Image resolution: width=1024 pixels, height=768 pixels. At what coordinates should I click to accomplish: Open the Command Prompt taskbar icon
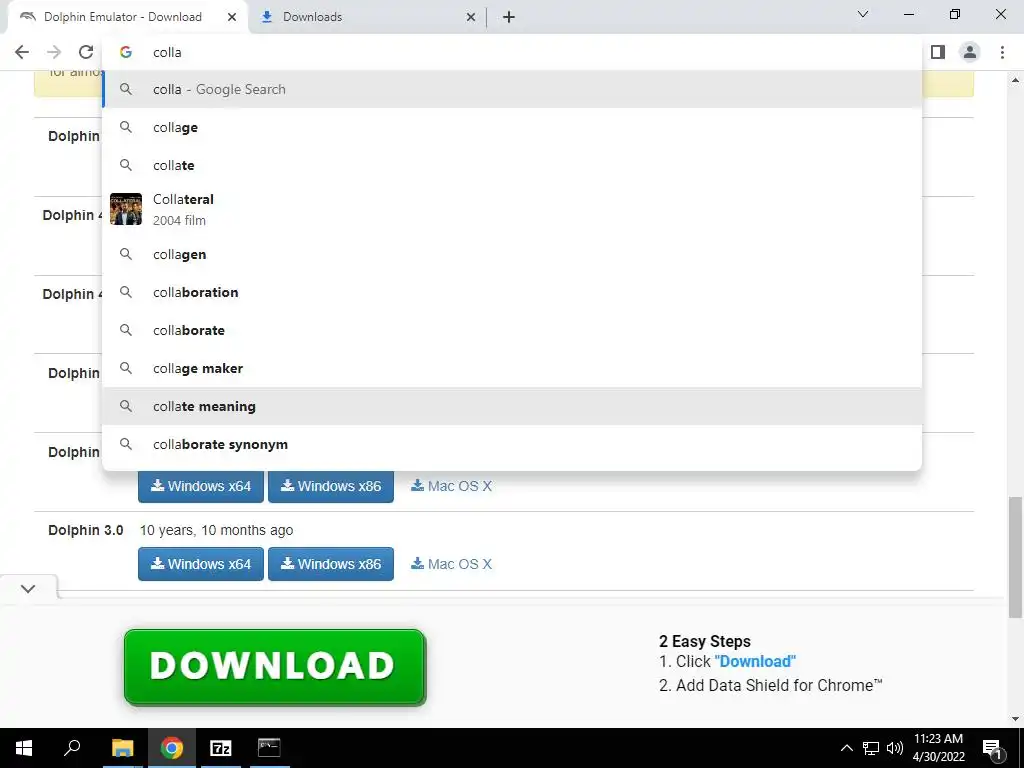click(x=269, y=748)
